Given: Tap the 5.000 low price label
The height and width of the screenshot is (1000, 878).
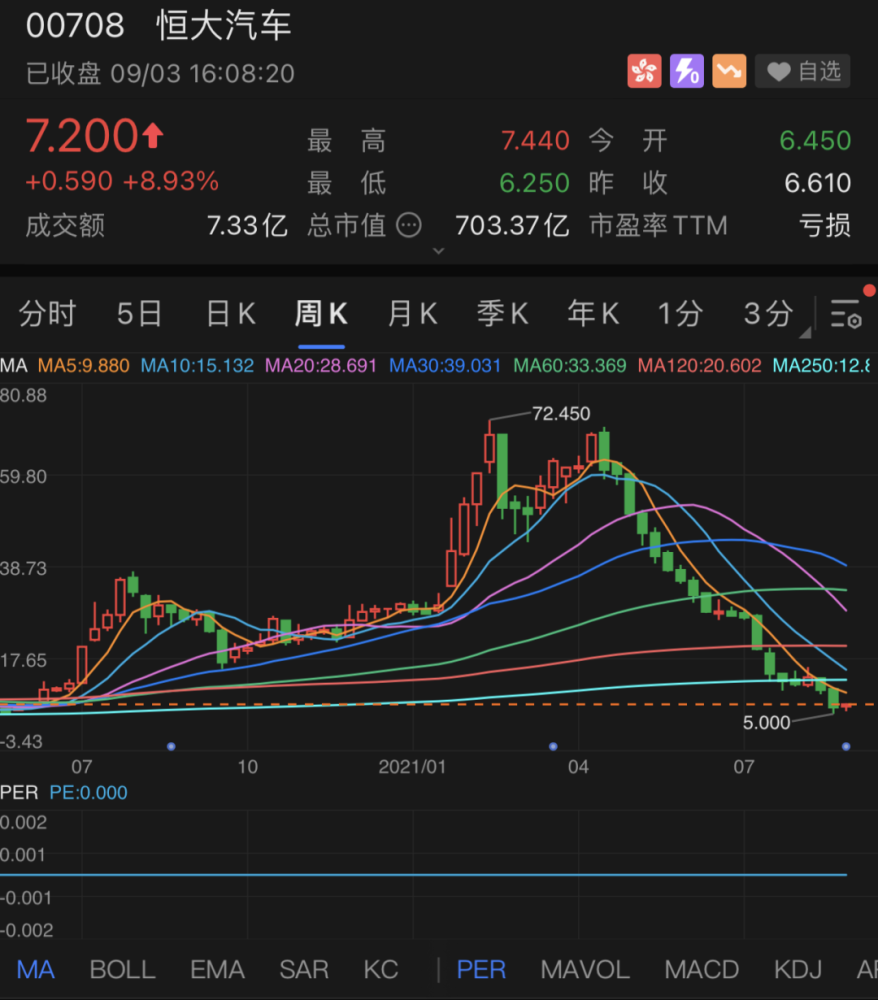Looking at the screenshot, I should [766, 723].
